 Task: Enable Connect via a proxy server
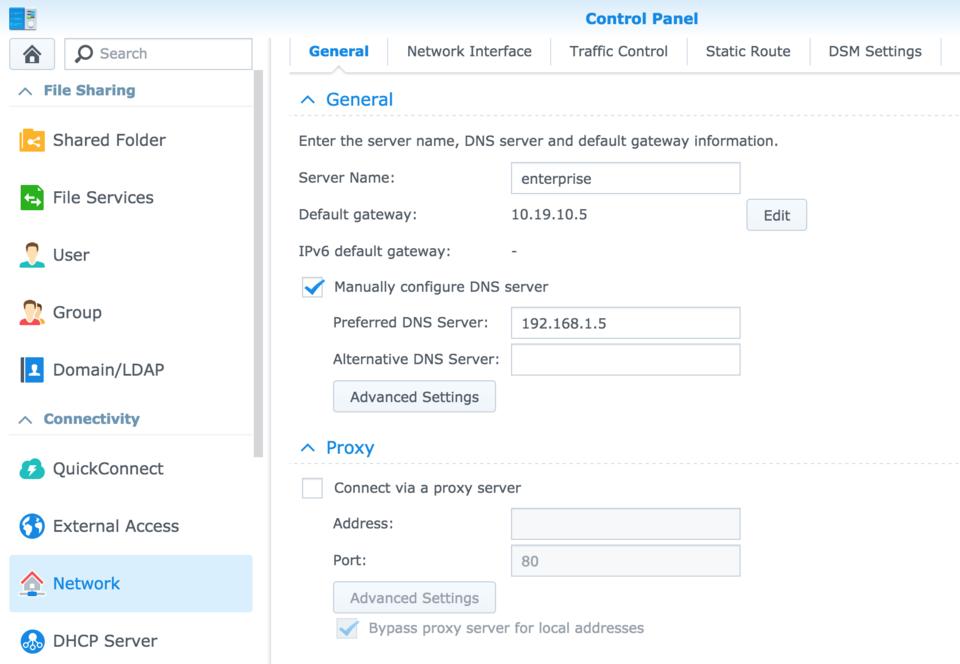pyautogui.click(x=313, y=488)
